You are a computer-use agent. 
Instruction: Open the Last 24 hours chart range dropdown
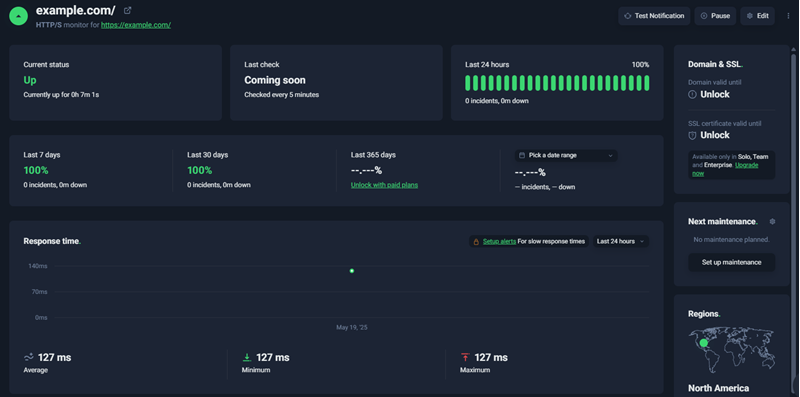[x=620, y=241]
